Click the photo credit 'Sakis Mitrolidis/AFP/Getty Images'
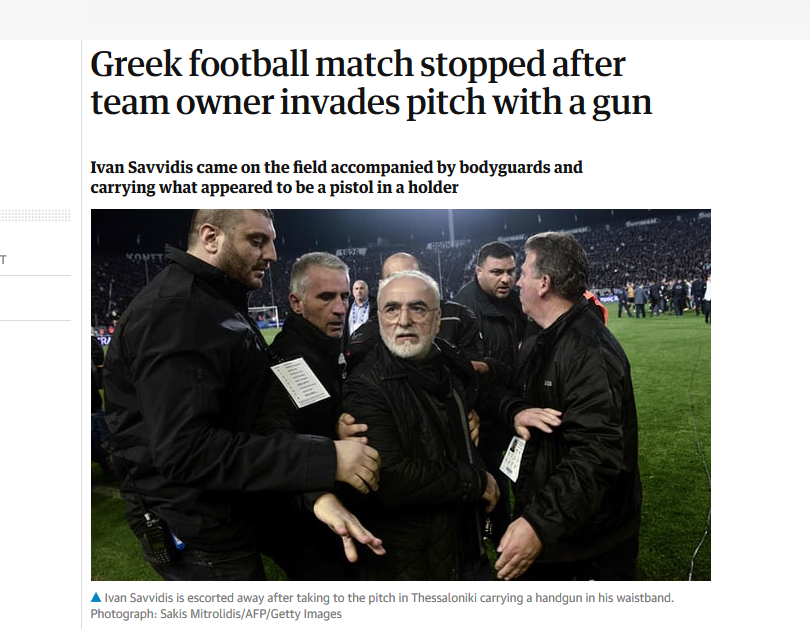The width and height of the screenshot is (810, 629). coord(251,614)
